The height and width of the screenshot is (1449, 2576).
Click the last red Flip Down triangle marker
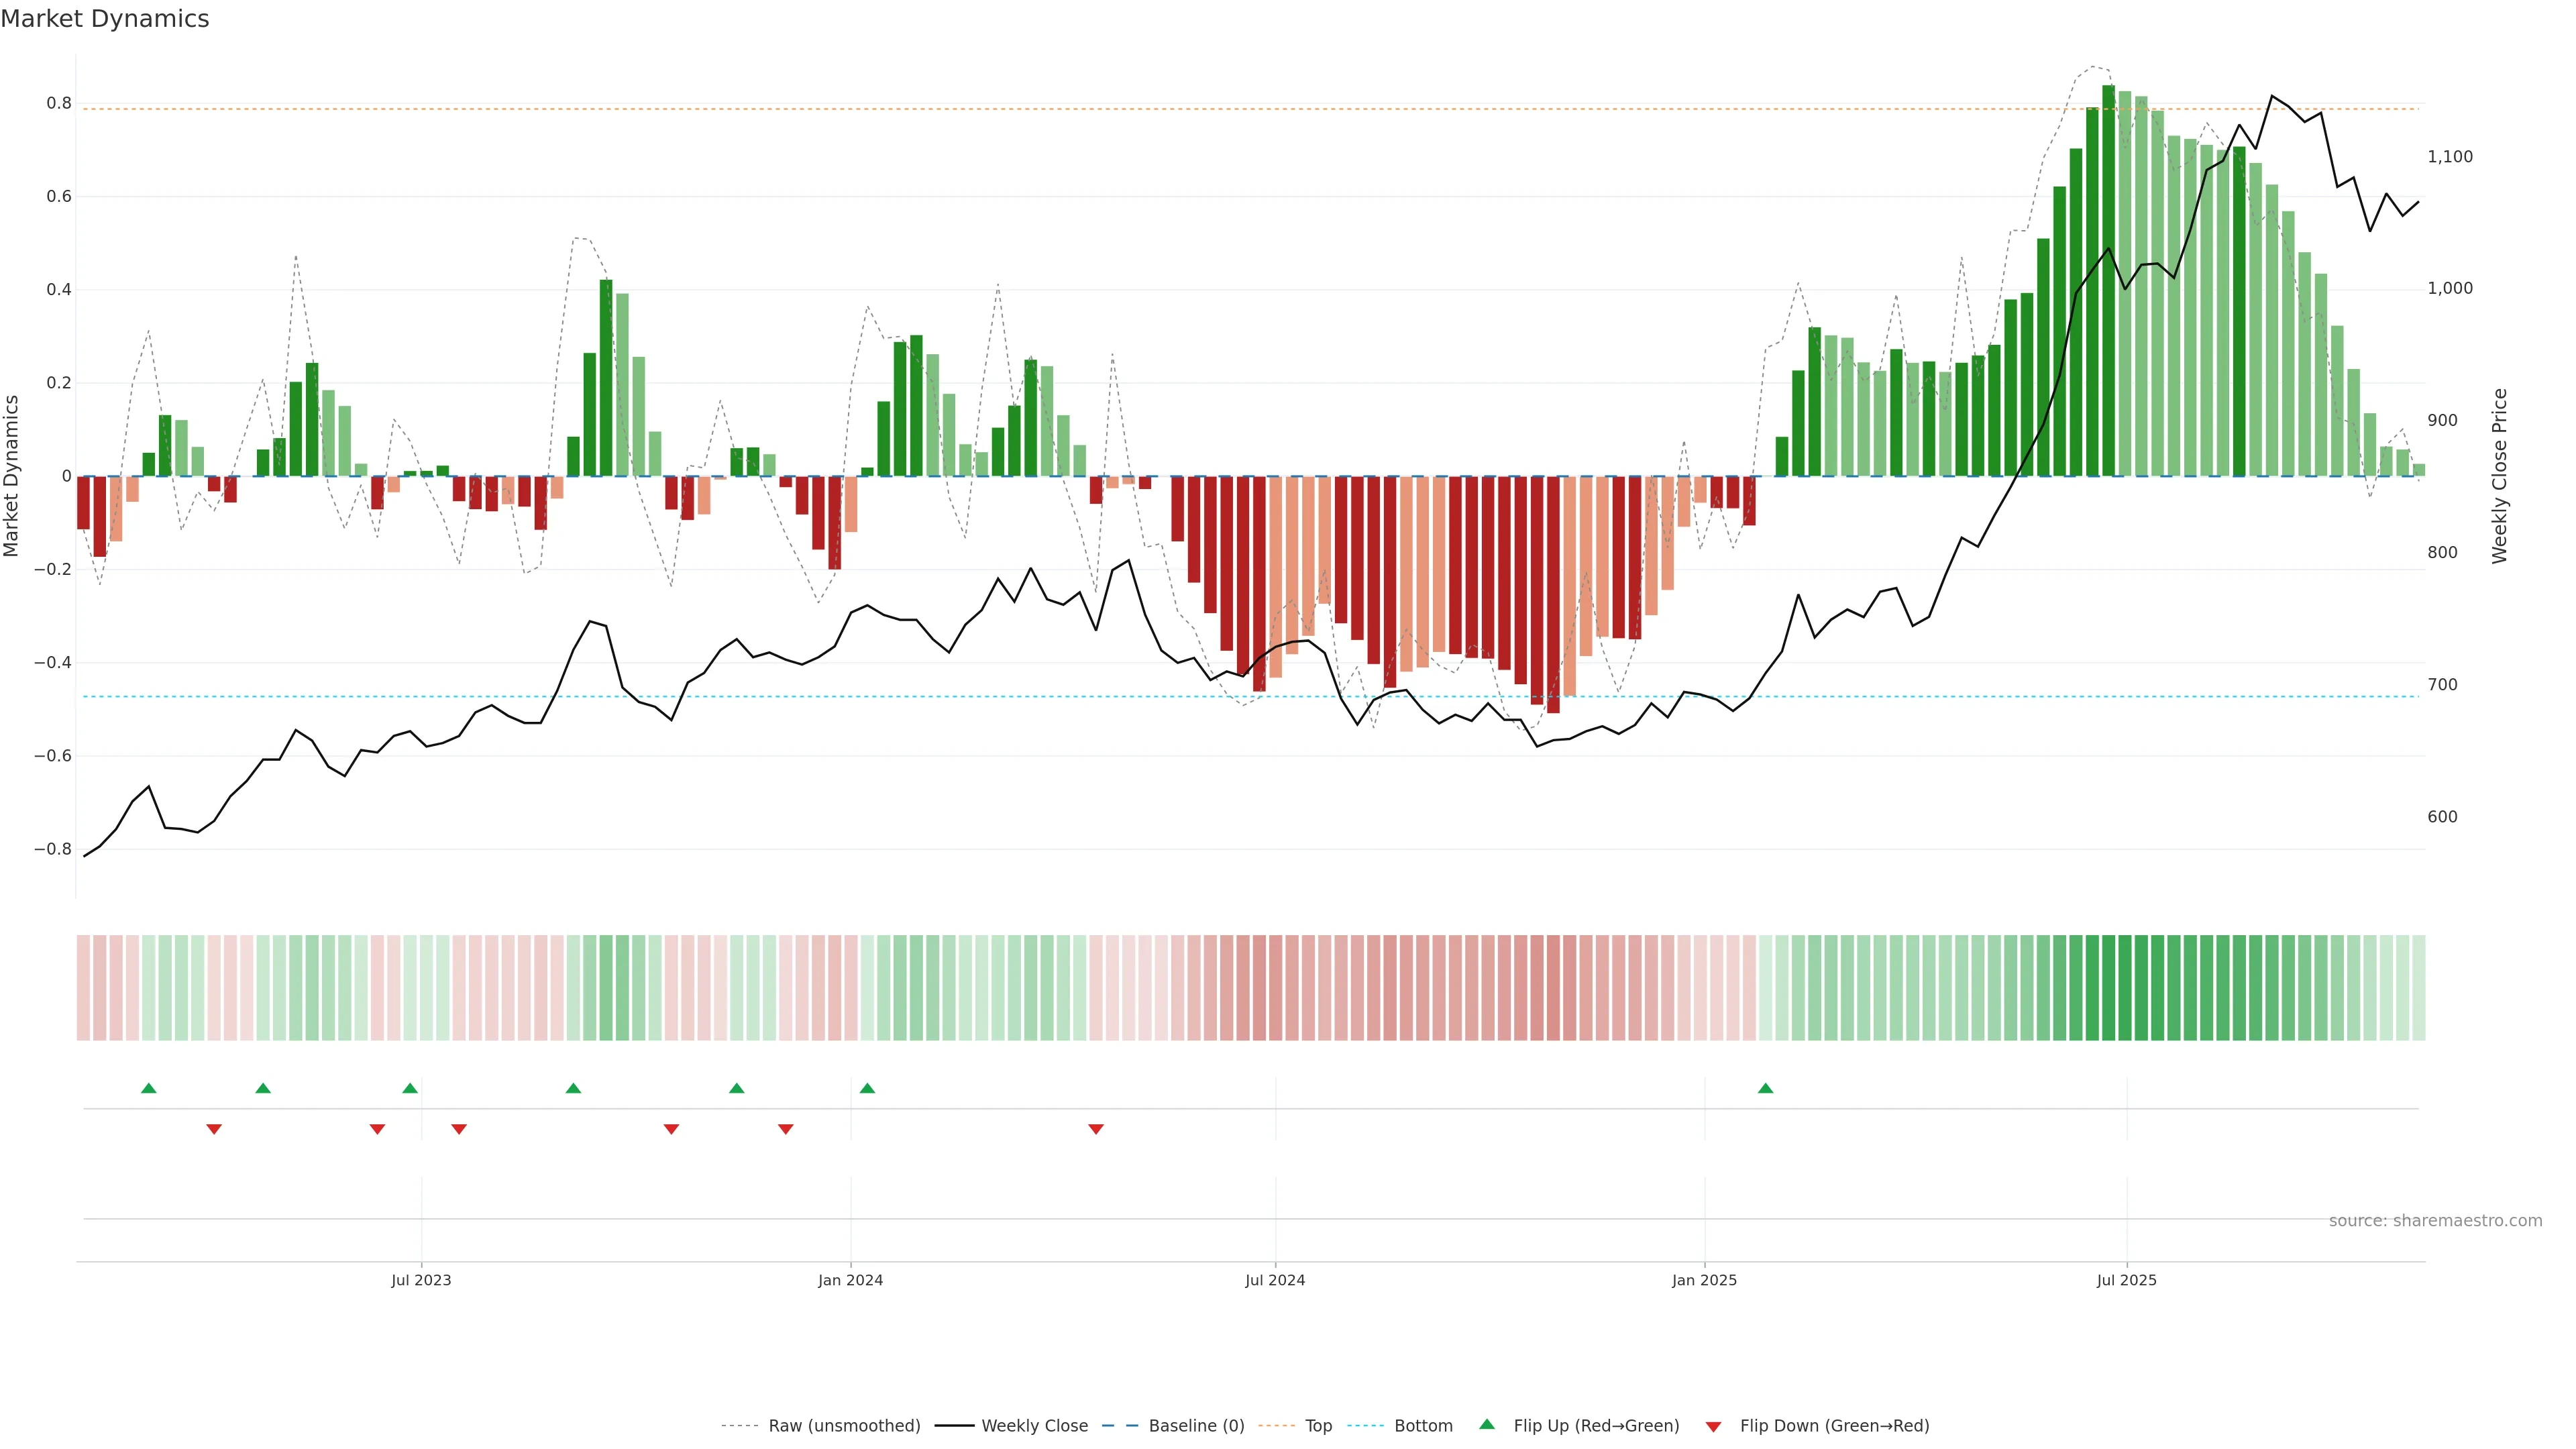click(1096, 1129)
